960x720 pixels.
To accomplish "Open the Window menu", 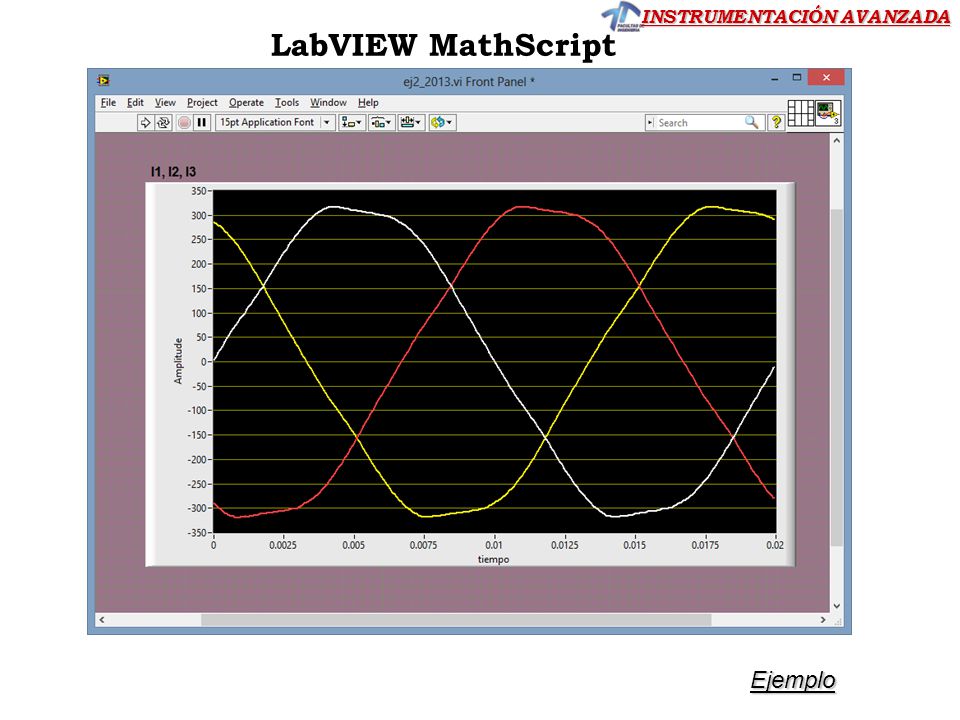I will tap(328, 102).
